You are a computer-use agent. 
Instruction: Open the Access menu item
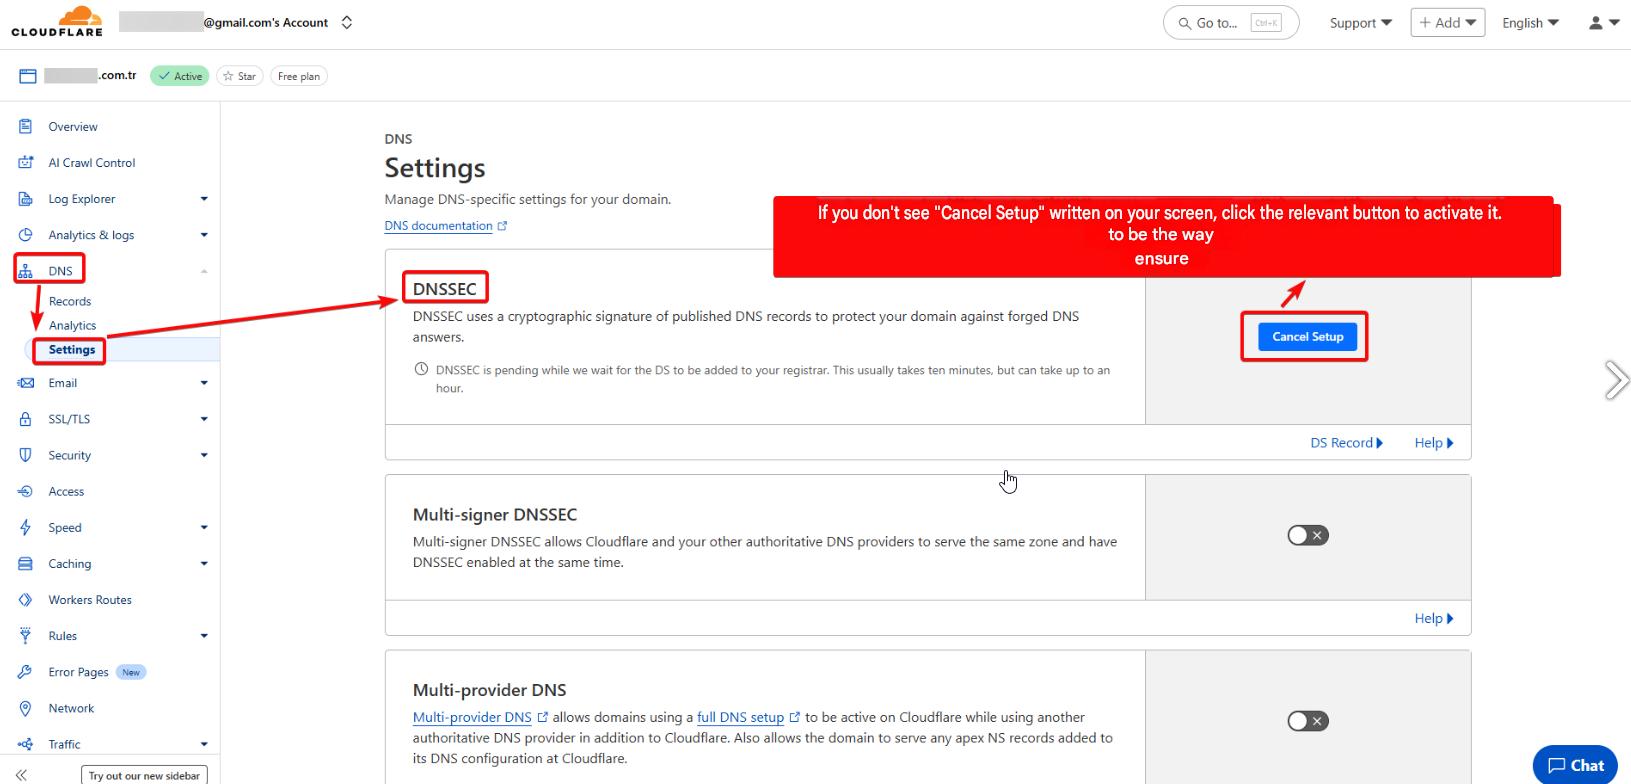coord(66,491)
